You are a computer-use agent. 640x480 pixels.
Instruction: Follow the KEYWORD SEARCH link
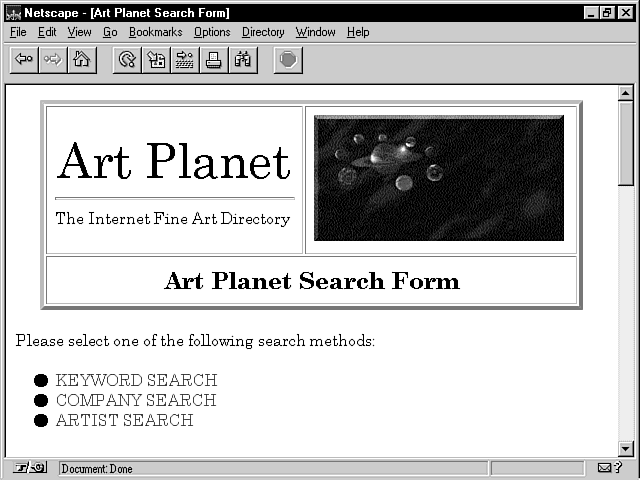pyautogui.click(x=136, y=380)
